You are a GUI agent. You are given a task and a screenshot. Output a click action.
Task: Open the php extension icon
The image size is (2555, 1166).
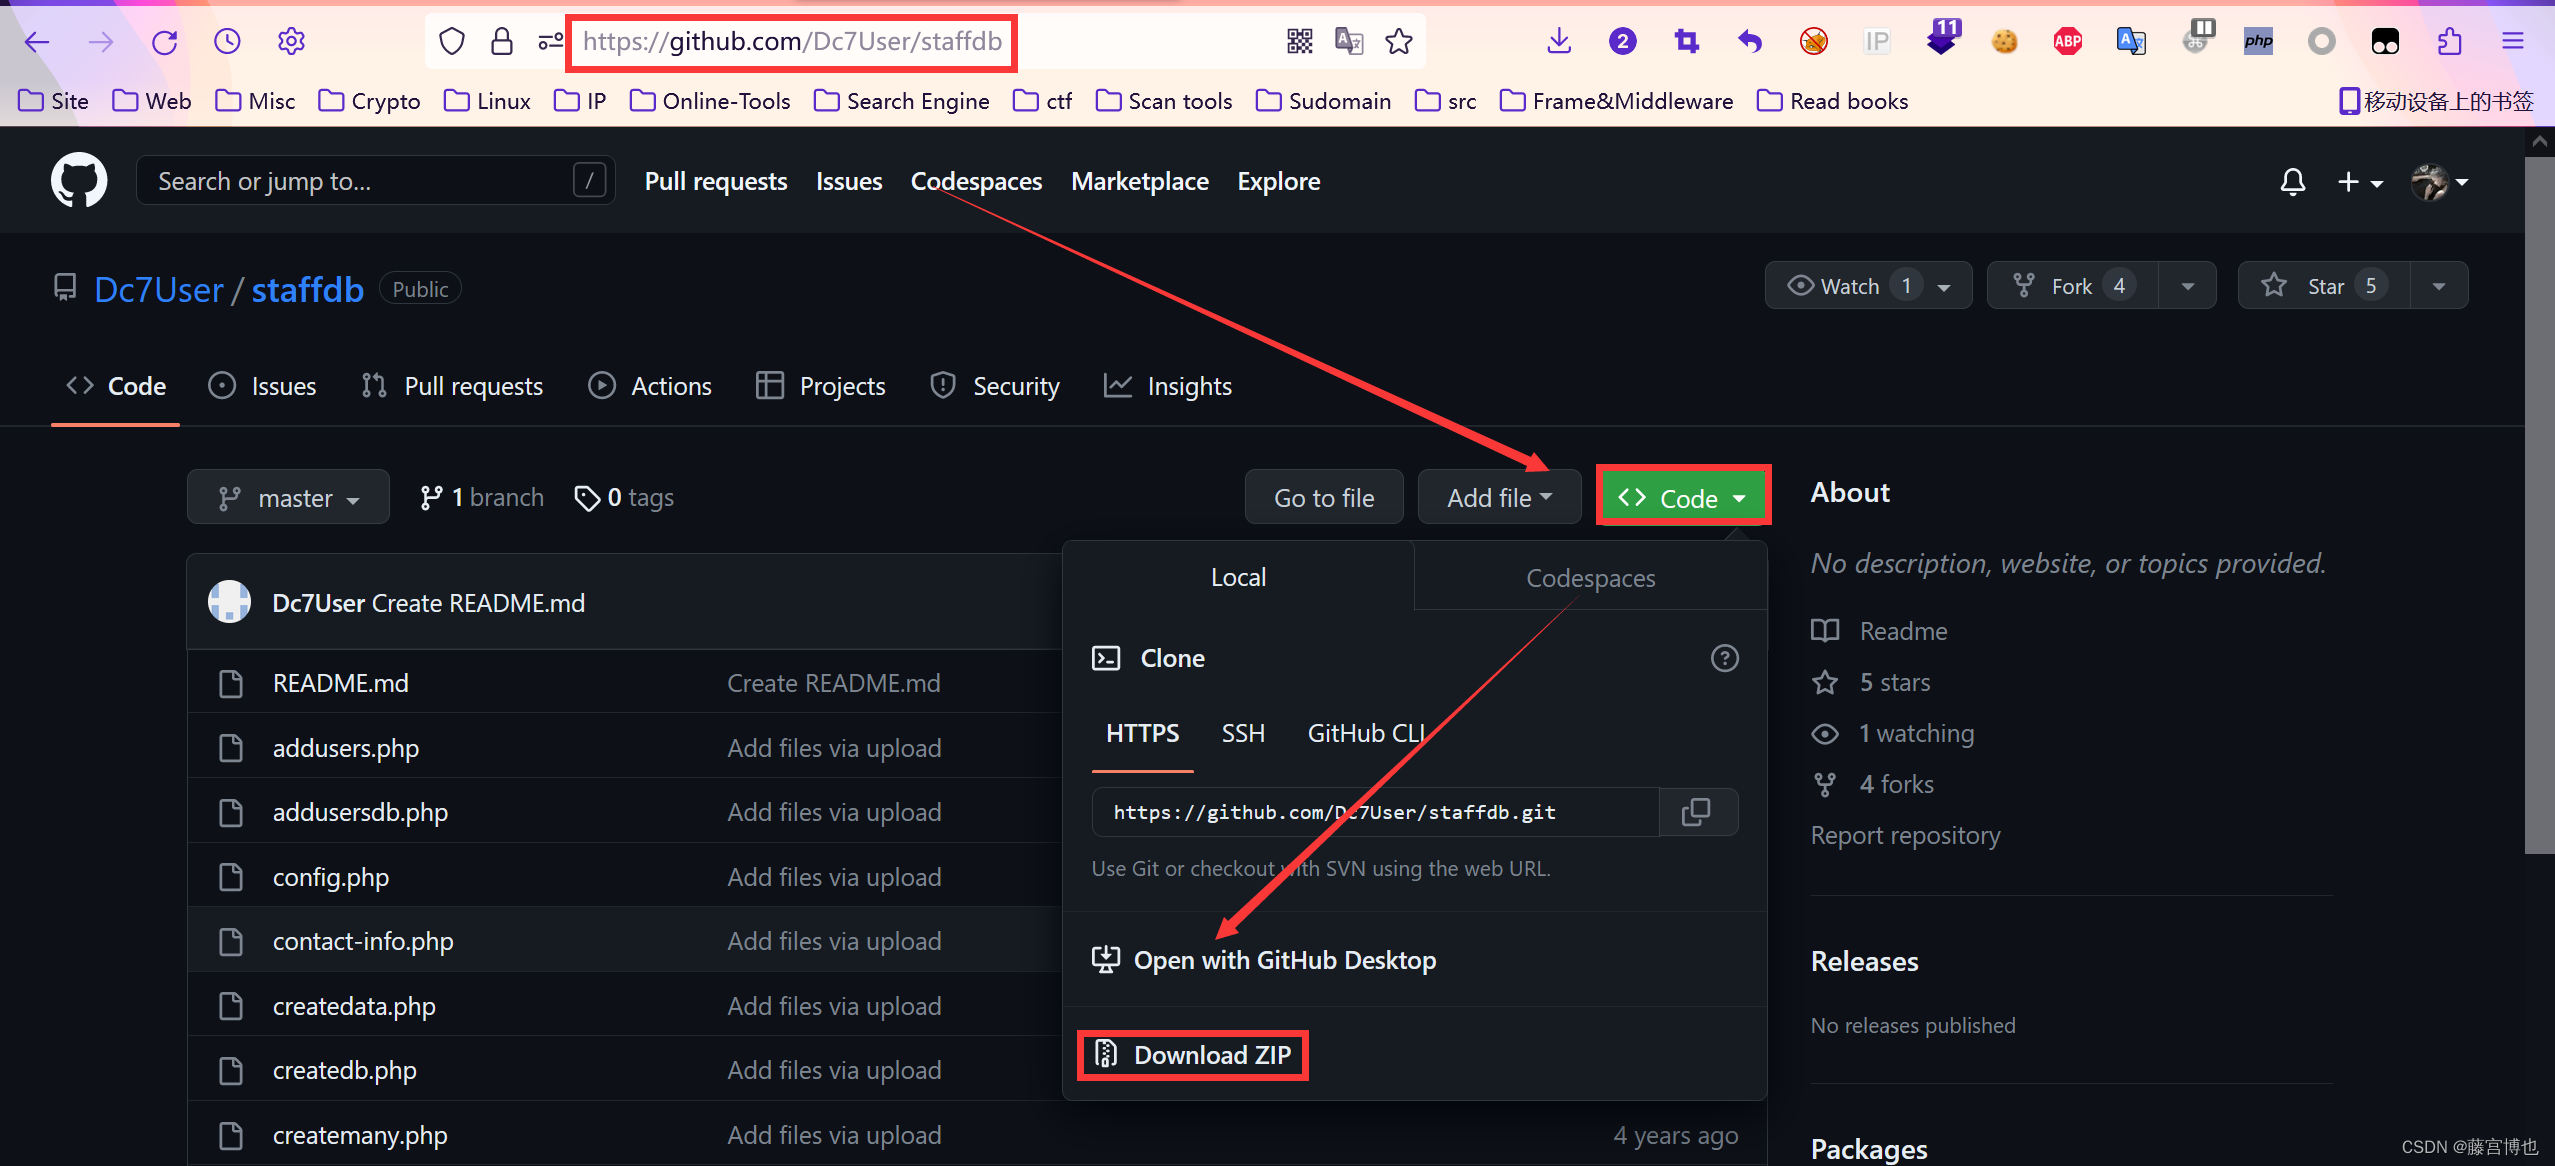click(2258, 42)
